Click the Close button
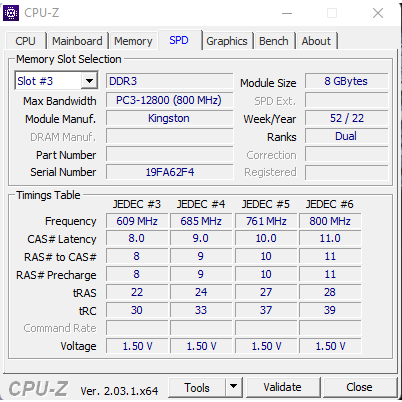 359,387
